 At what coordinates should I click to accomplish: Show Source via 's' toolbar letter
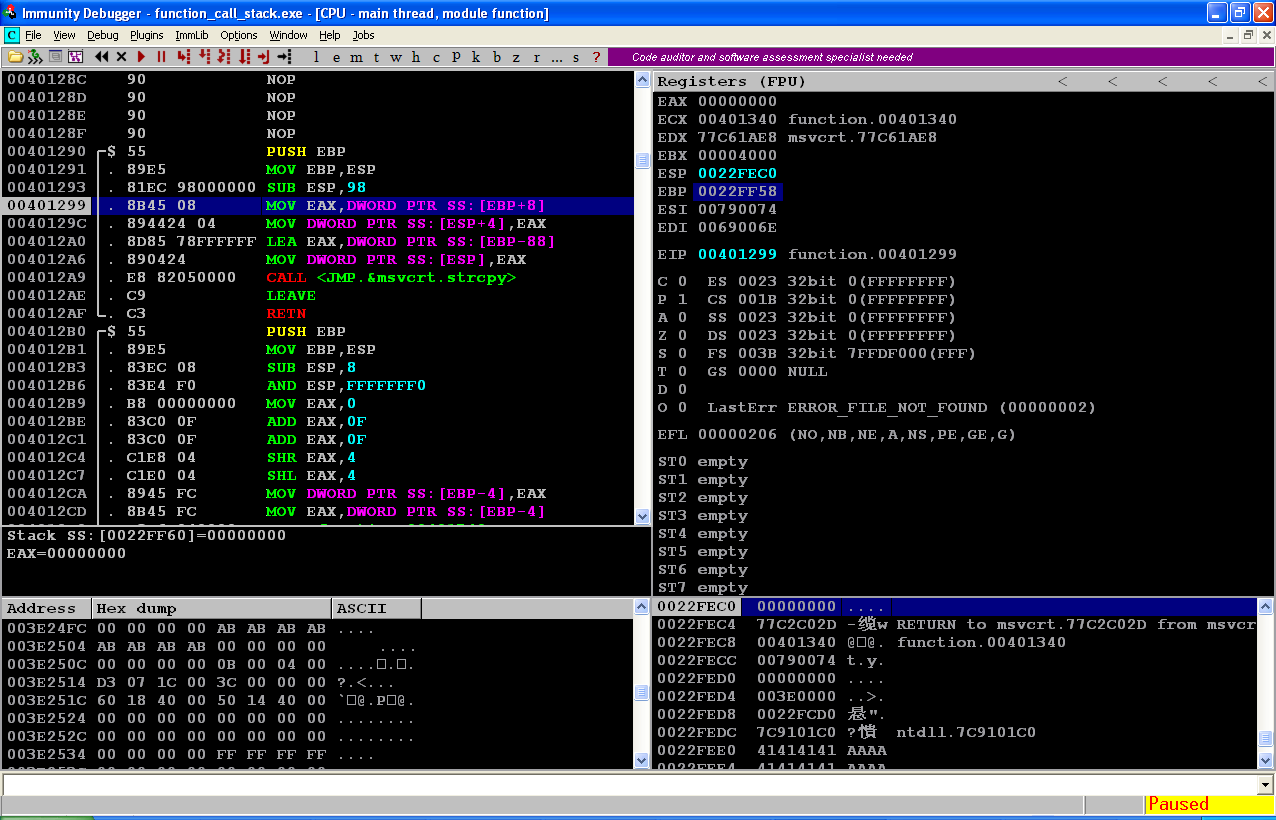pos(576,57)
